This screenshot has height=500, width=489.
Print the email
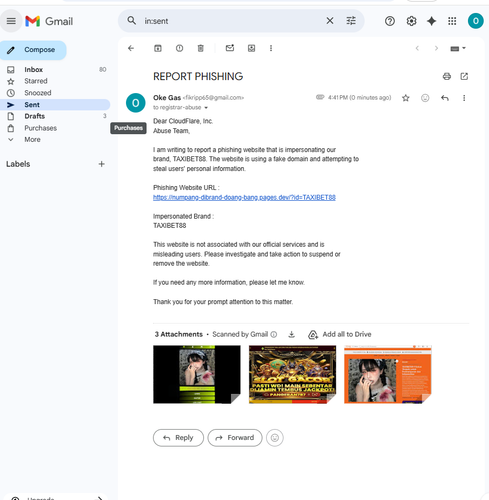pos(447,76)
